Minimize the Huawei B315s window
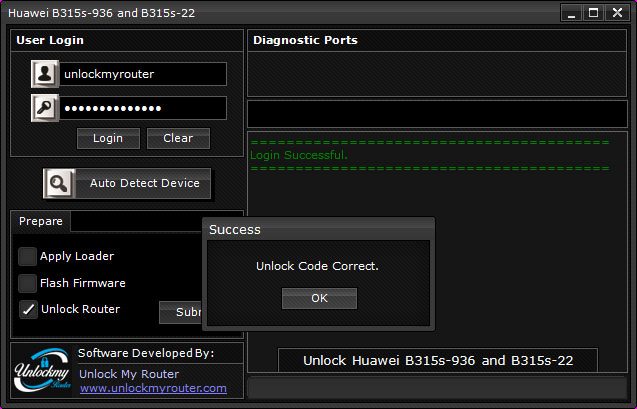 coord(571,13)
